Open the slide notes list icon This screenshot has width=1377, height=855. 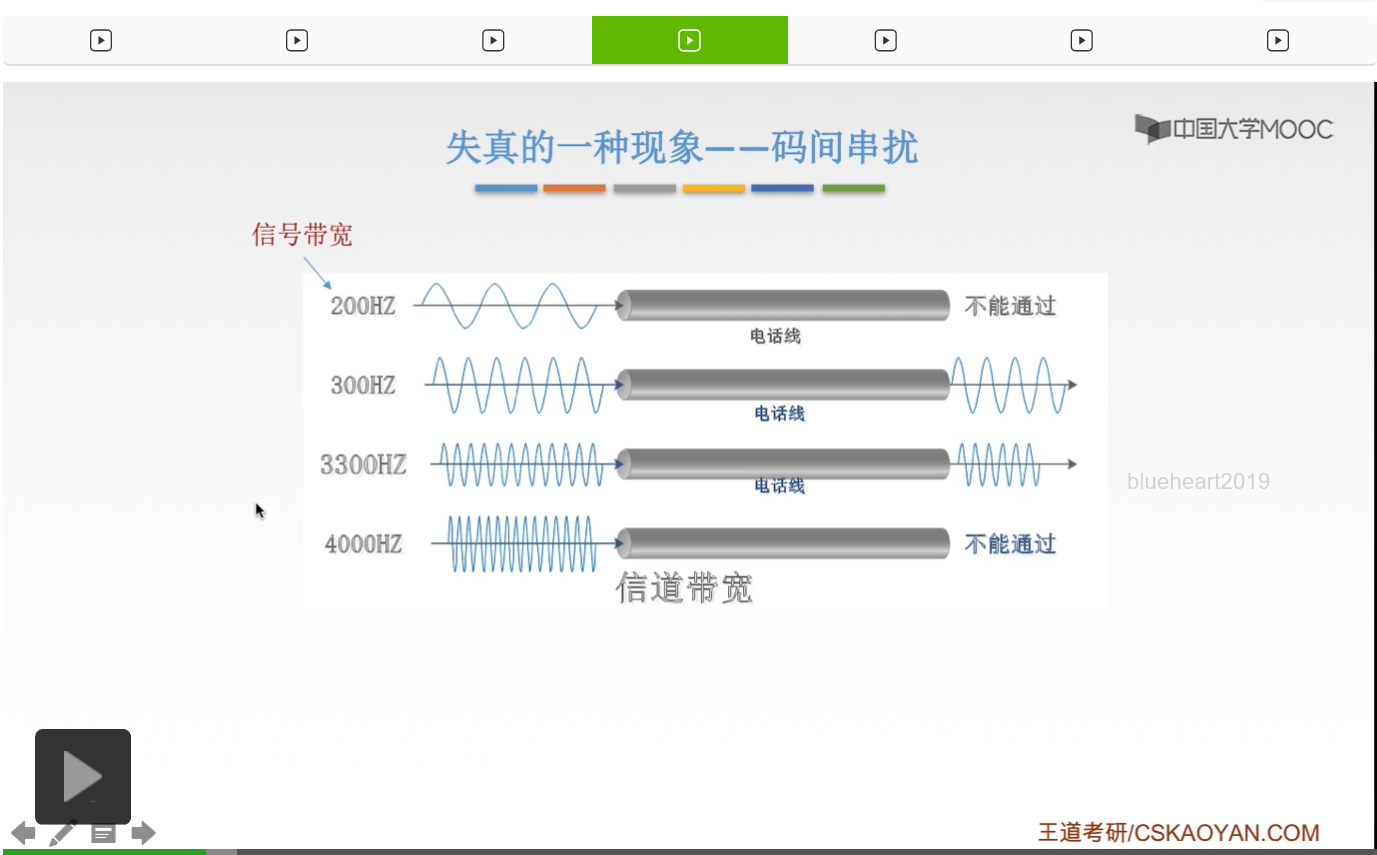coord(103,832)
